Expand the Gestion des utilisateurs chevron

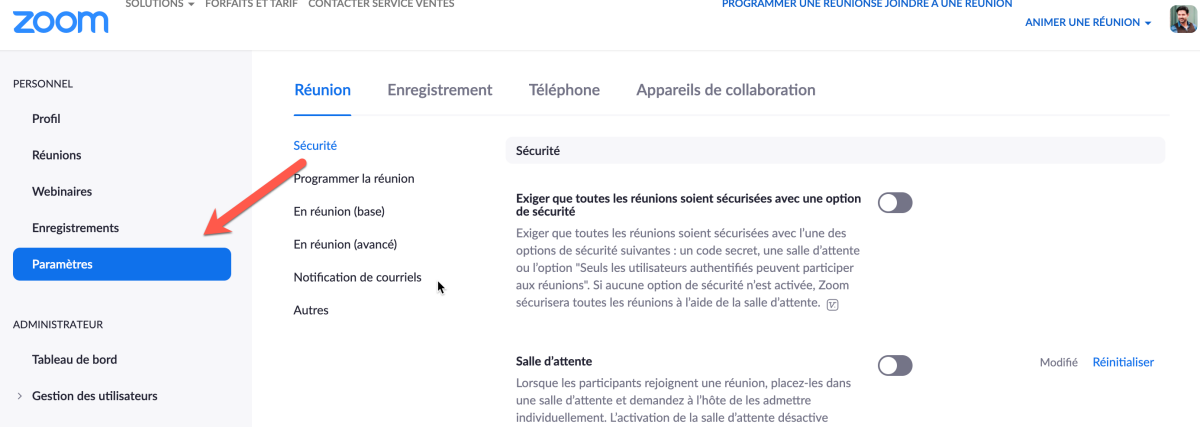(x=20, y=396)
